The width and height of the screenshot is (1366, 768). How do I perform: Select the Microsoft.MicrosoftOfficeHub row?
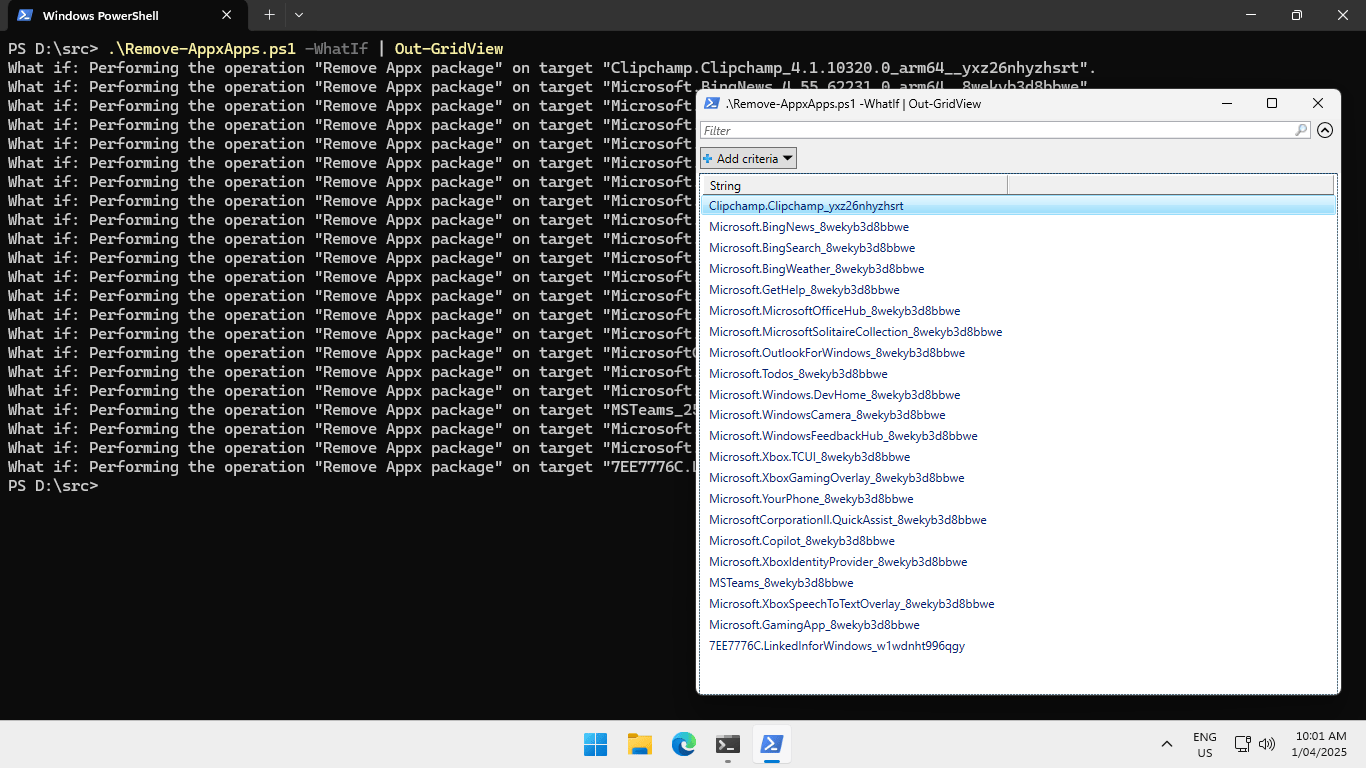(x=1018, y=311)
